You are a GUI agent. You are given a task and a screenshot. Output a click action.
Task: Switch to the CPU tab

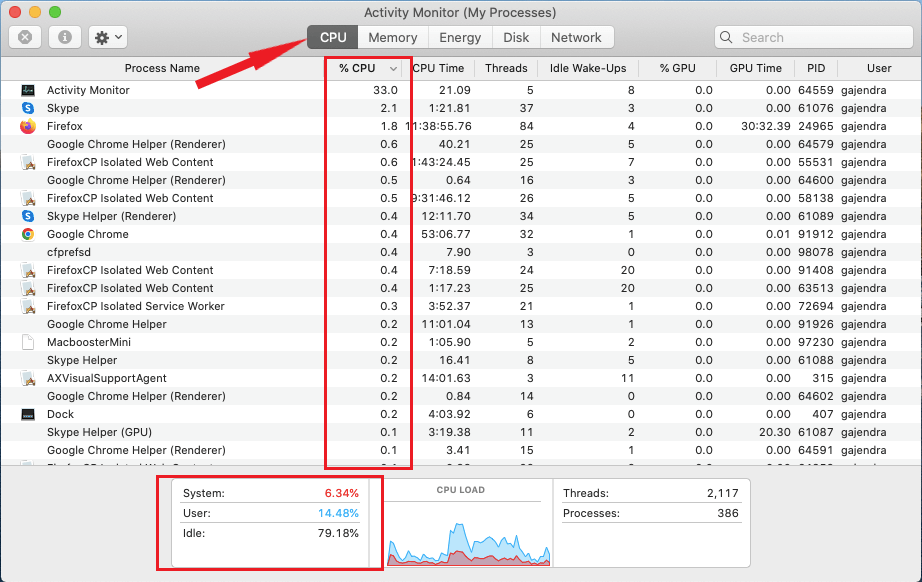tap(333, 37)
